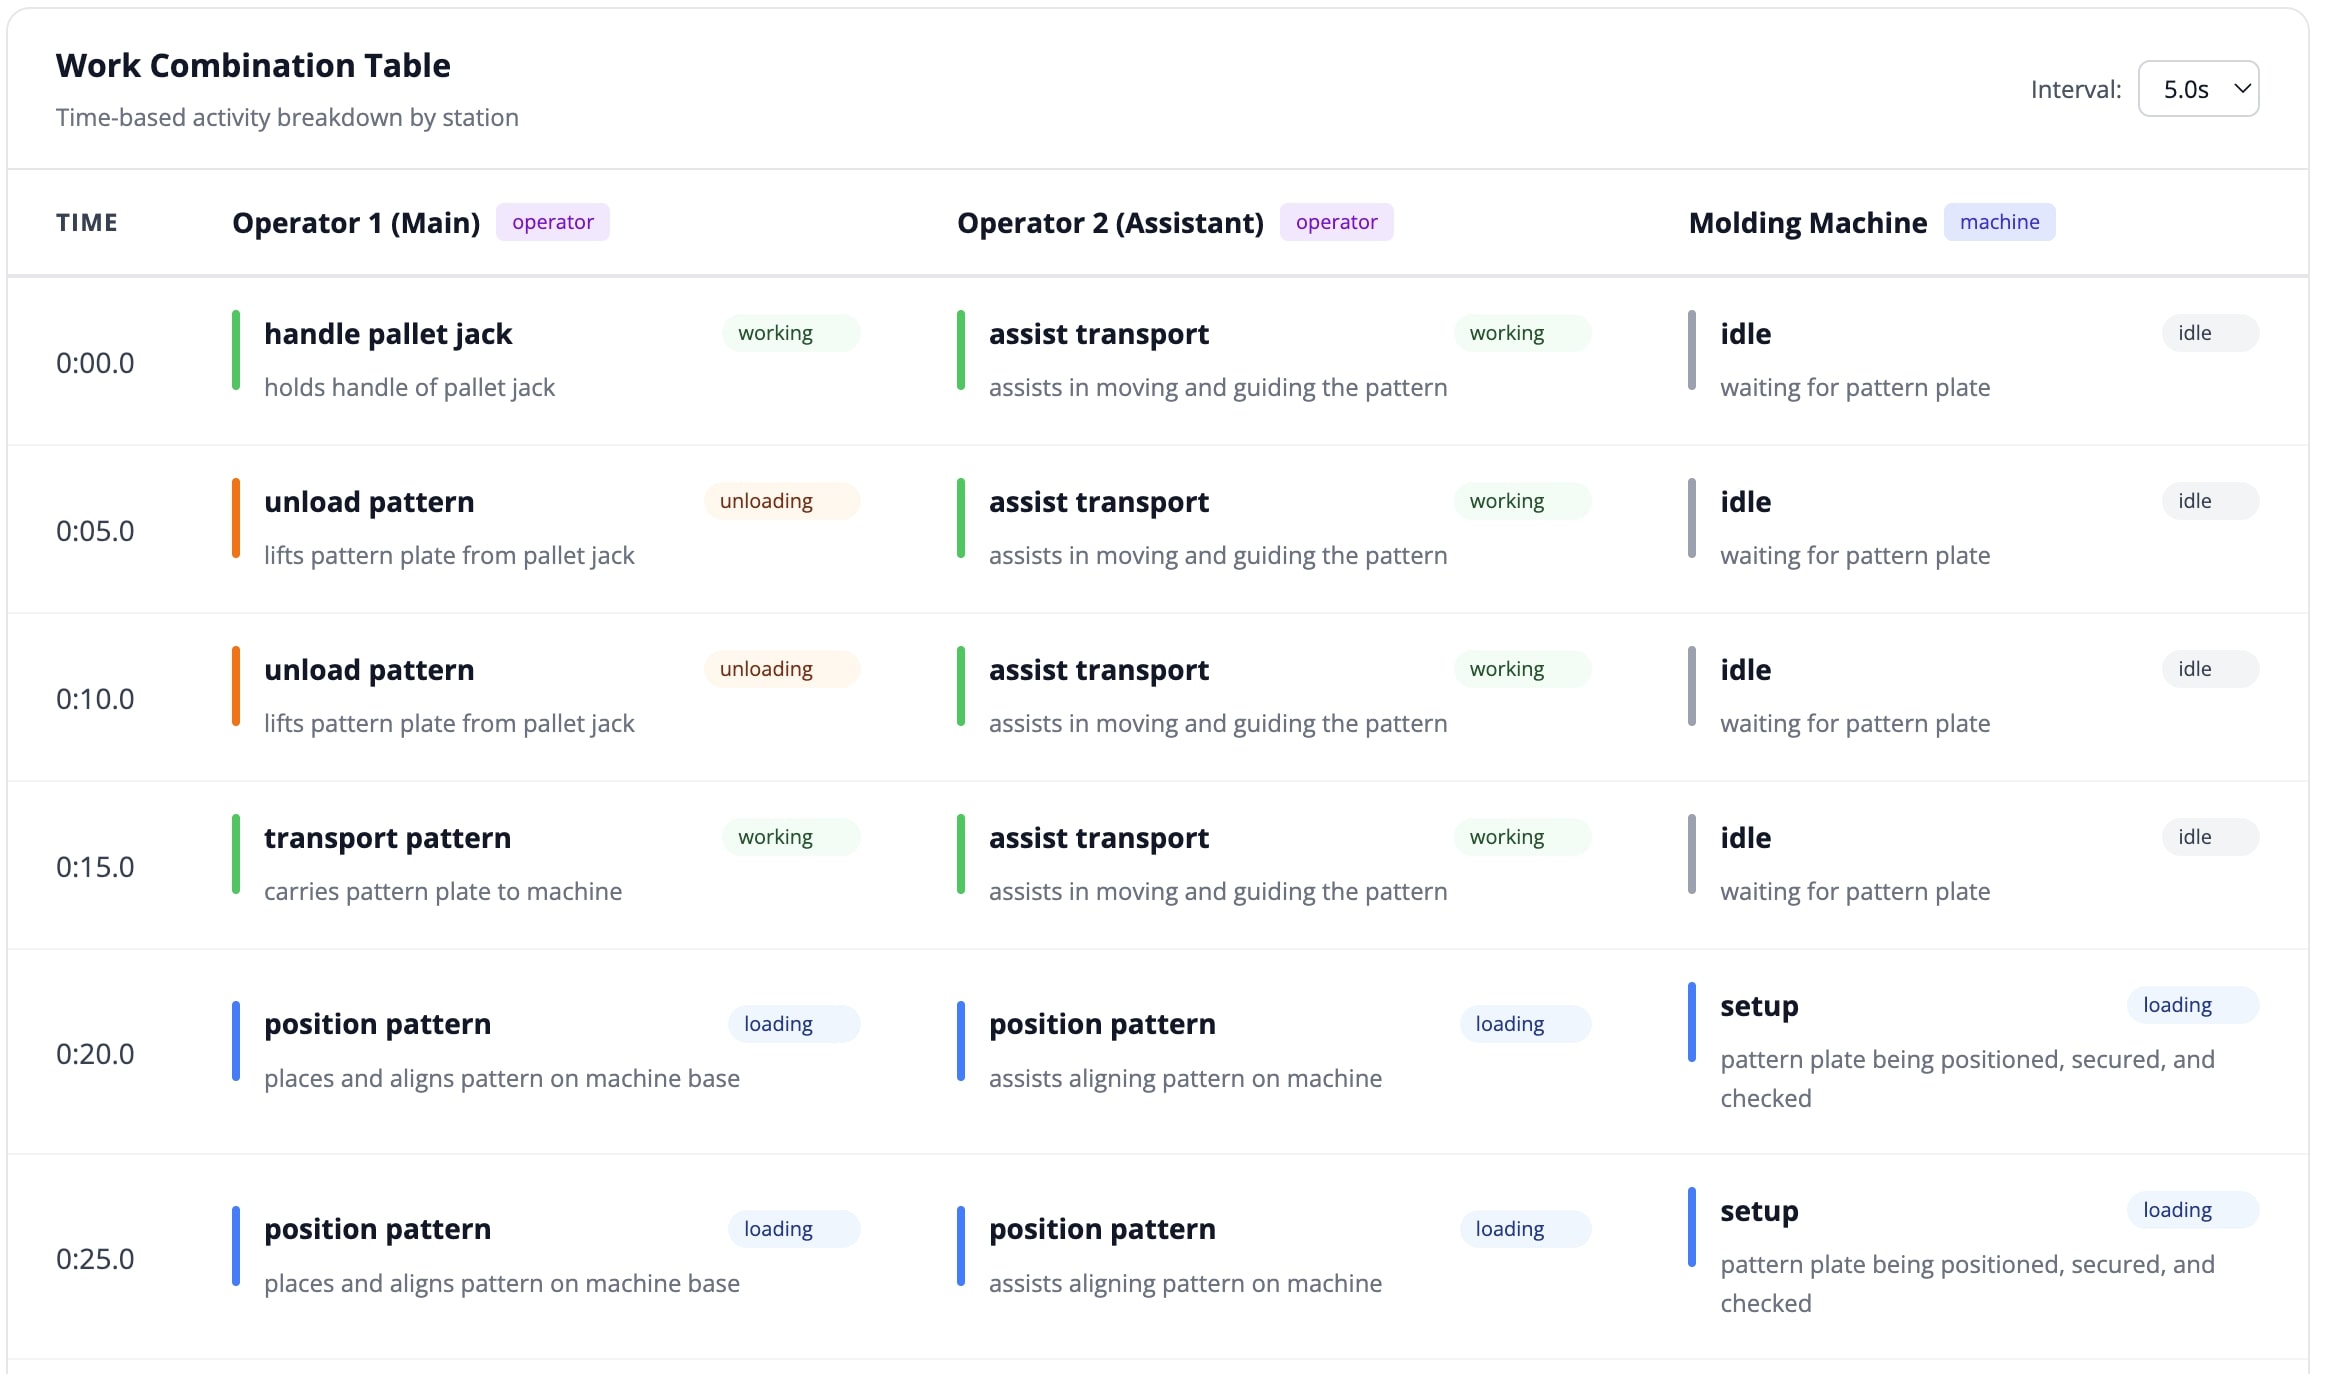Click the loading badge for setup at 0:25.0
Screen dimensions: 2326x1374
(2176, 1210)
